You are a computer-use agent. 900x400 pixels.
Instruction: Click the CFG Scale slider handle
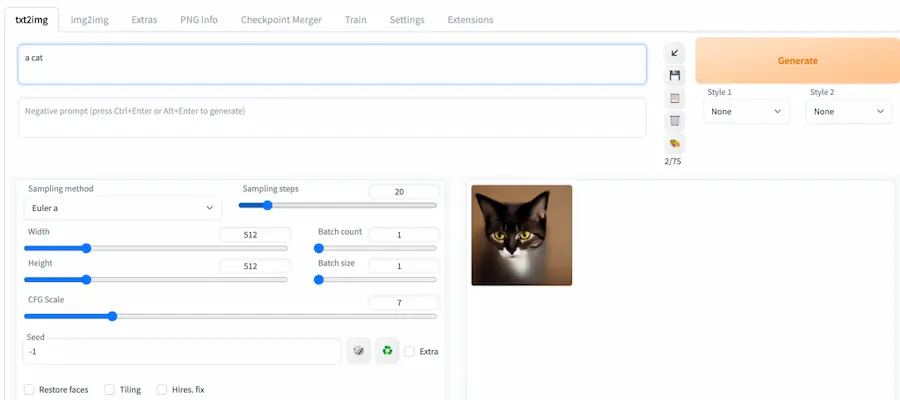coord(112,316)
